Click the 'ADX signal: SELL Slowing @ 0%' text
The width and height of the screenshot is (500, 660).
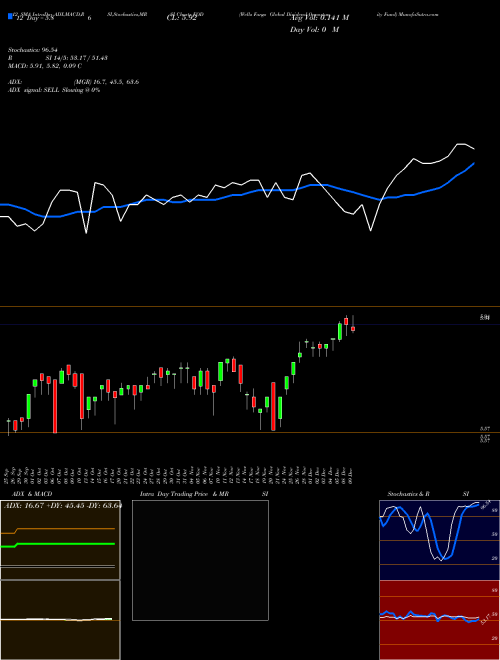[54, 90]
